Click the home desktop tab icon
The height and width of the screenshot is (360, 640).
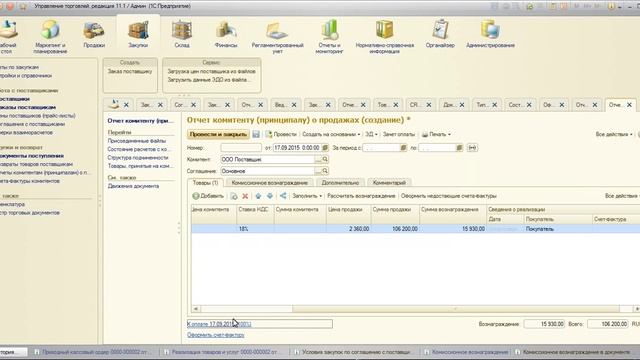(x=114, y=104)
